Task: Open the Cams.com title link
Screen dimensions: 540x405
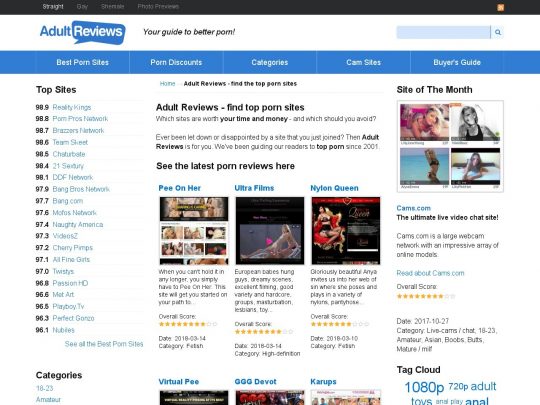Action: (x=414, y=208)
